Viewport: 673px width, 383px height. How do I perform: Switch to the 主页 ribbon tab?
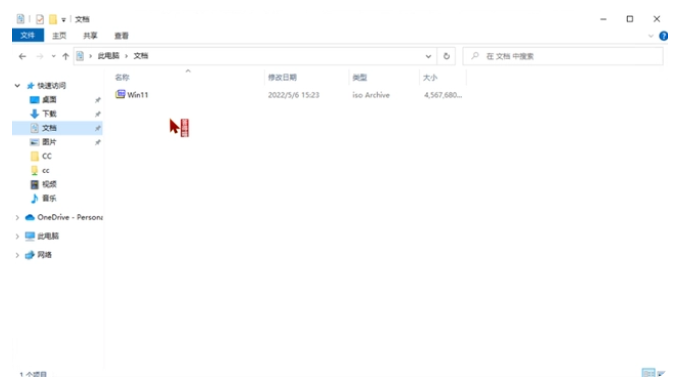[x=59, y=36]
